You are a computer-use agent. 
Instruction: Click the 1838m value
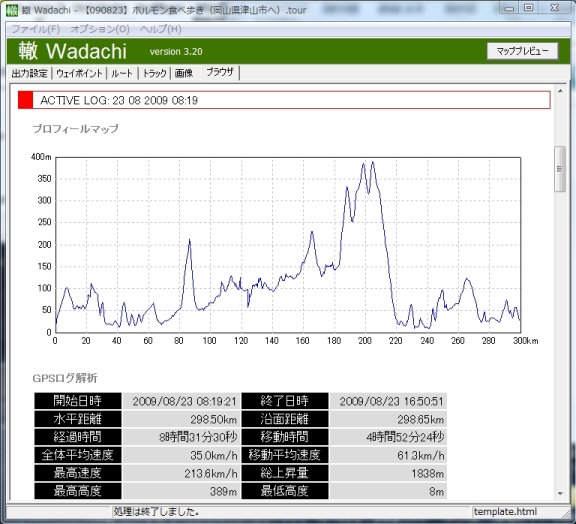428,474
